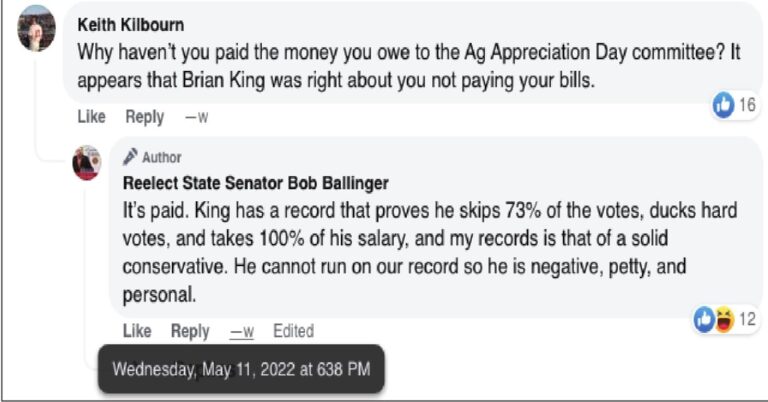Open Reelect State Senator Bob Ballinger page
Image resolution: width=768 pixels, height=402 pixels.
click(255, 183)
